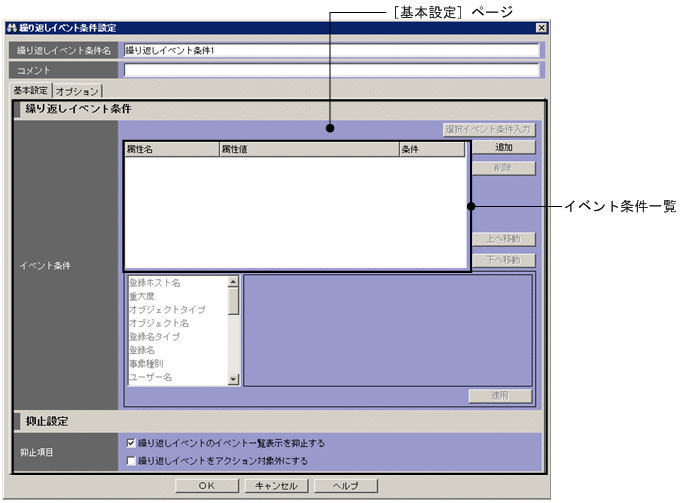Select the 条件 column header

coord(432,149)
